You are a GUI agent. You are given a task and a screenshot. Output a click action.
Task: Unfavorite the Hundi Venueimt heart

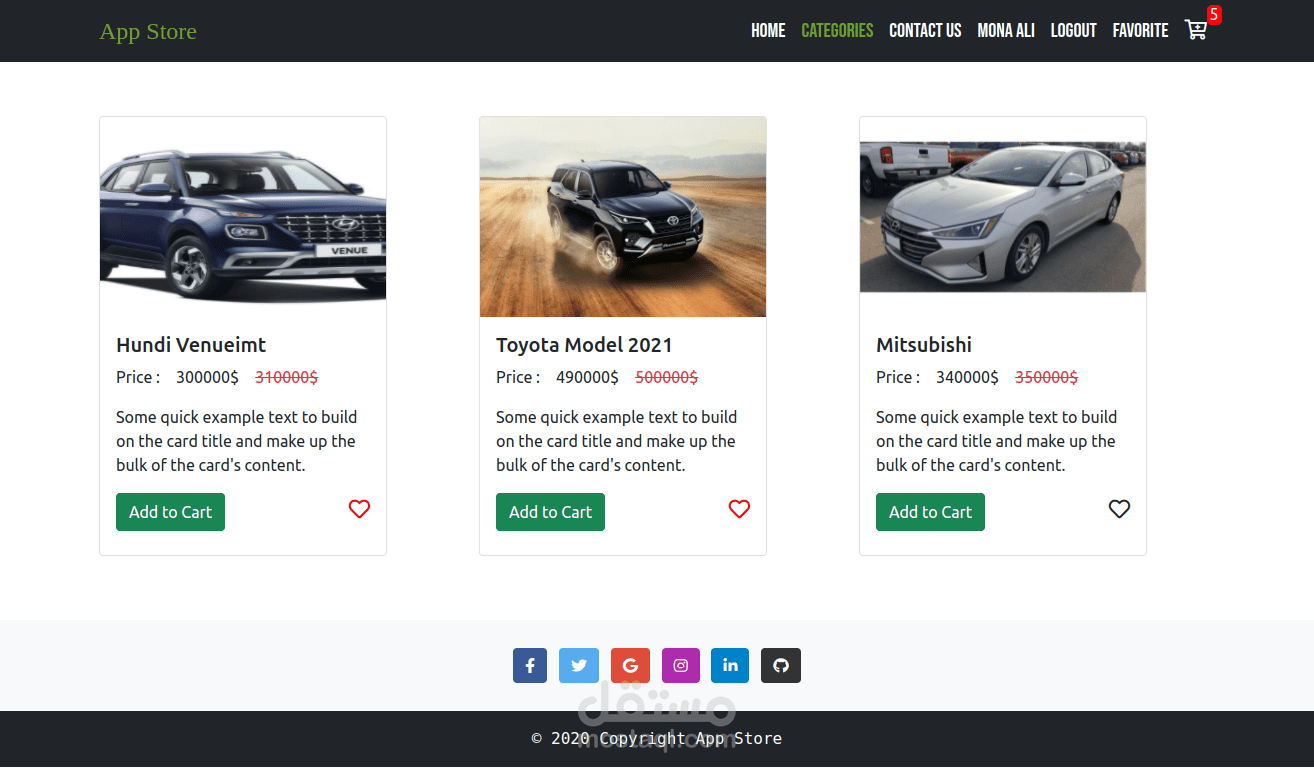359,509
